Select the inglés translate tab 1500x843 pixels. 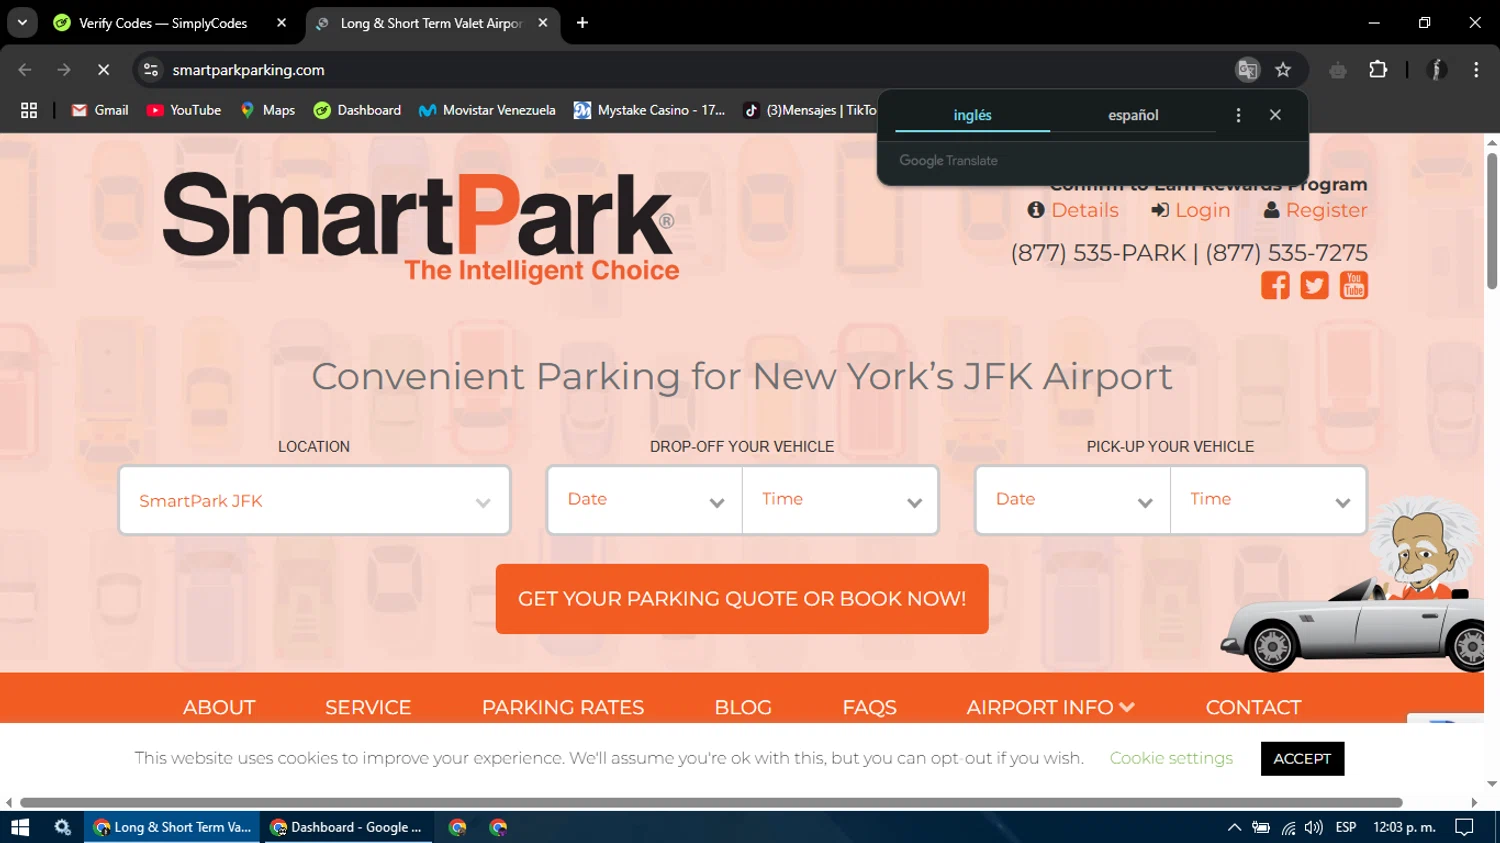click(x=972, y=115)
